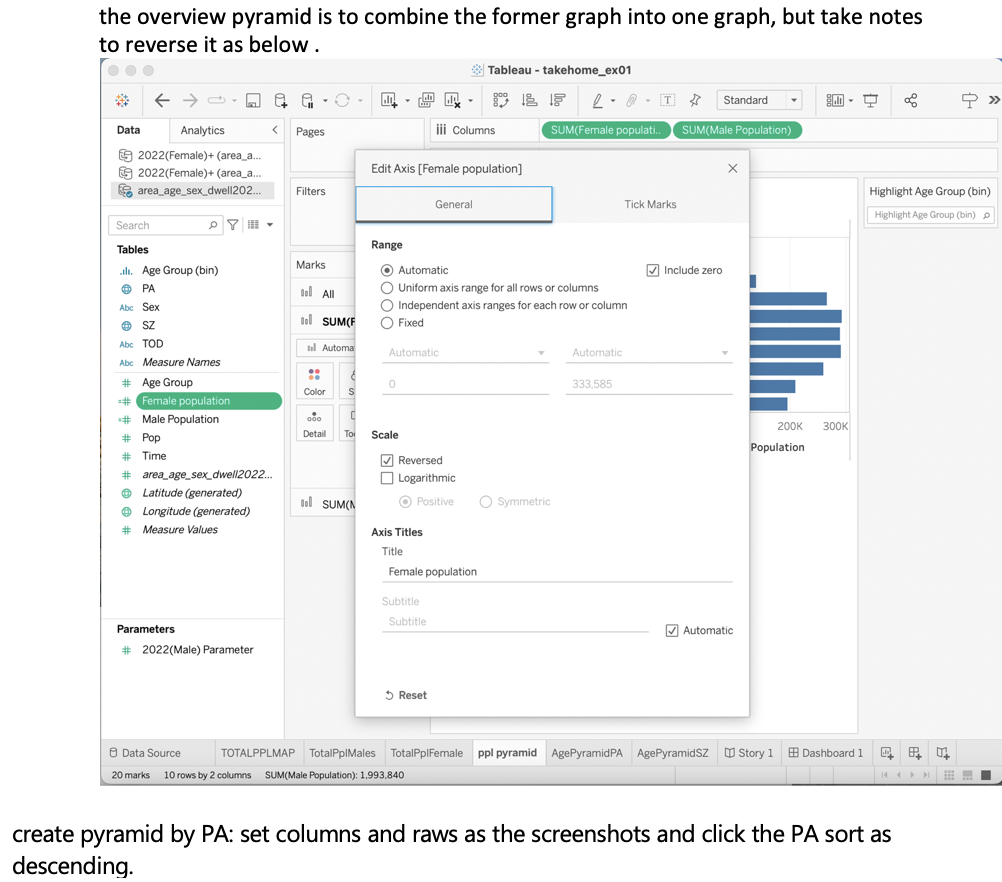Select the Fixed range radio button
This screenshot has width=1002, height=882.
[387, 323]
